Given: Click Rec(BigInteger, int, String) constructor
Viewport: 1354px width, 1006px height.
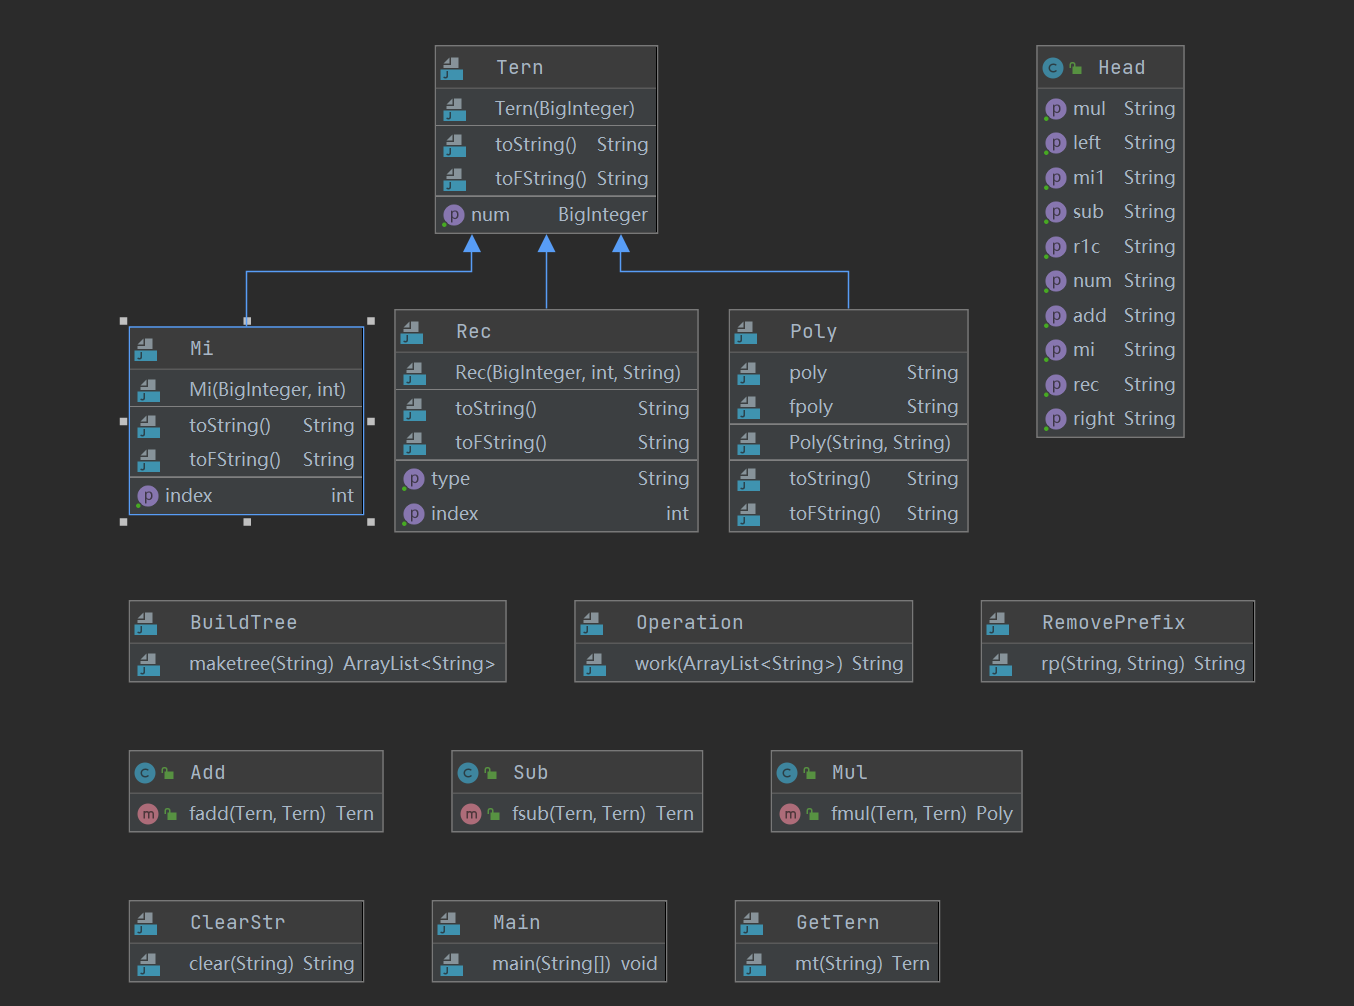Looking at the screenshot, I should 546,372.
